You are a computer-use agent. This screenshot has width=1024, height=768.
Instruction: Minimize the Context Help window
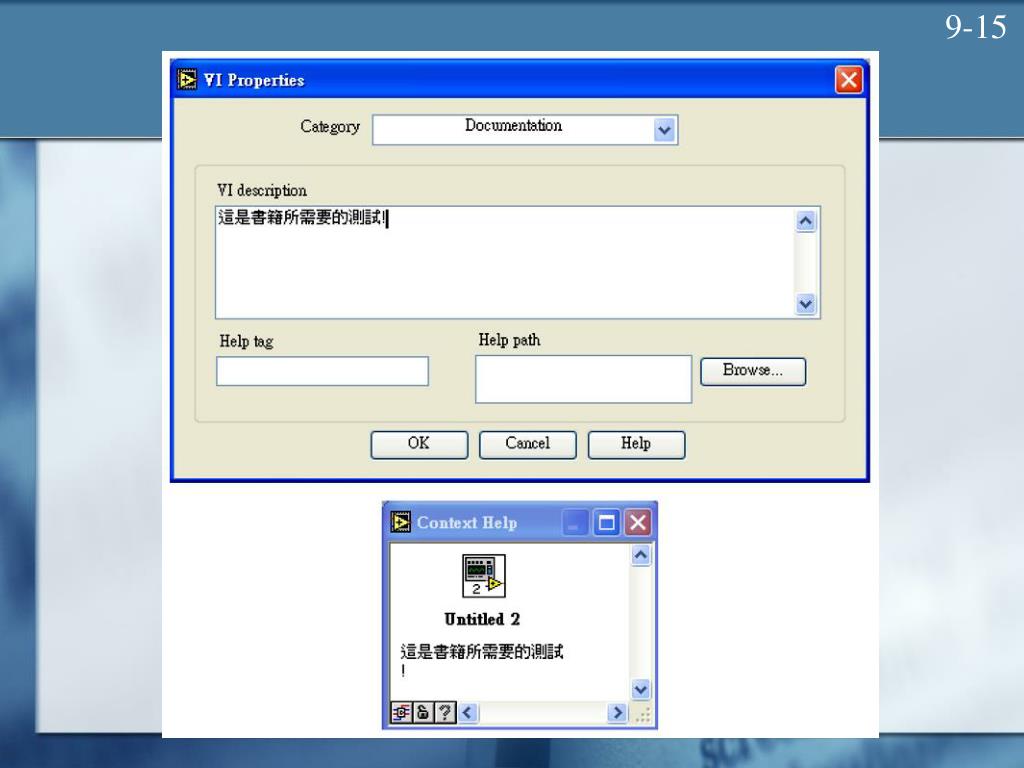(575, 522)
